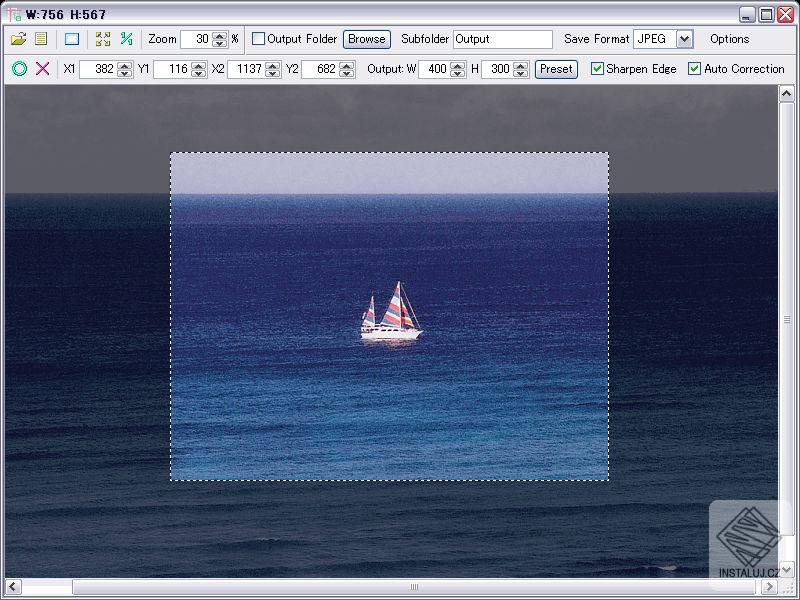This screenshot has height=600, width=800.
Task: Click the horizontal scrollbar thumb
Action: 416,587
